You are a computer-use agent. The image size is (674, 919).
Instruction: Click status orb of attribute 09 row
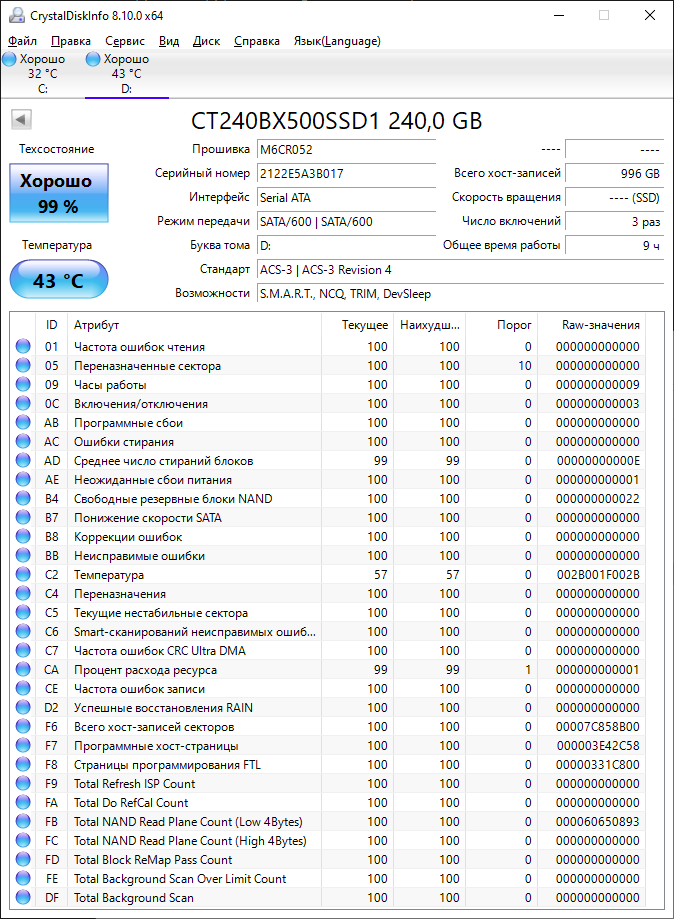(23, 384)
